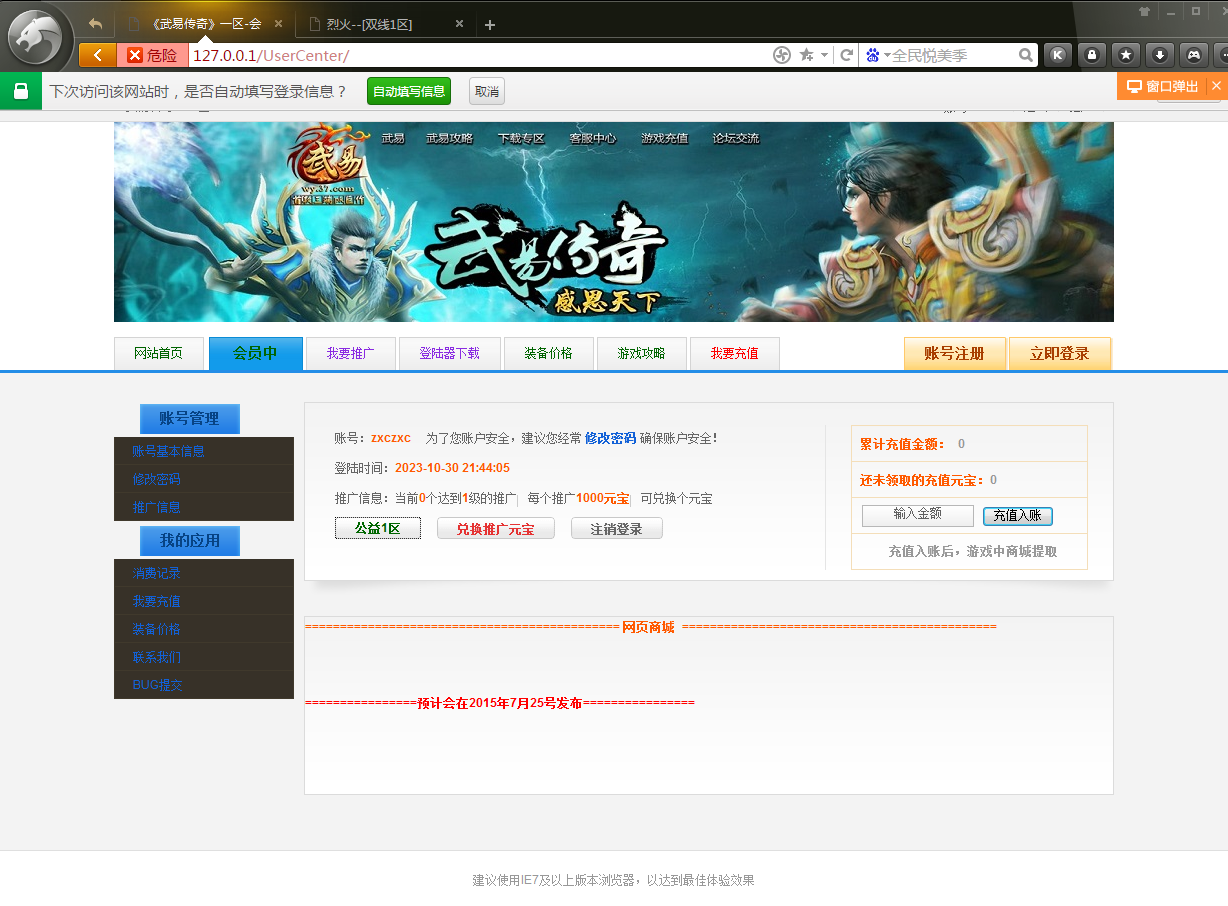Image resolution: width=1228 pixels, height=906 pixels.
Task: Click the orange 窗口弹出 button
Action: point(1162,86)
